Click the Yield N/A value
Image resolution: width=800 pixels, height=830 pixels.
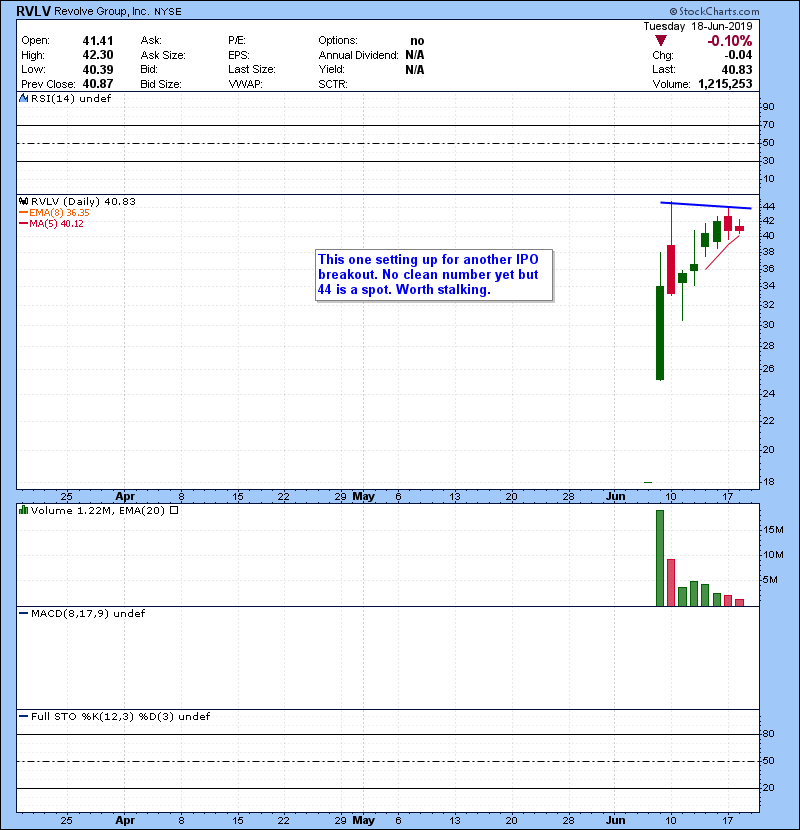pos(415,70)
